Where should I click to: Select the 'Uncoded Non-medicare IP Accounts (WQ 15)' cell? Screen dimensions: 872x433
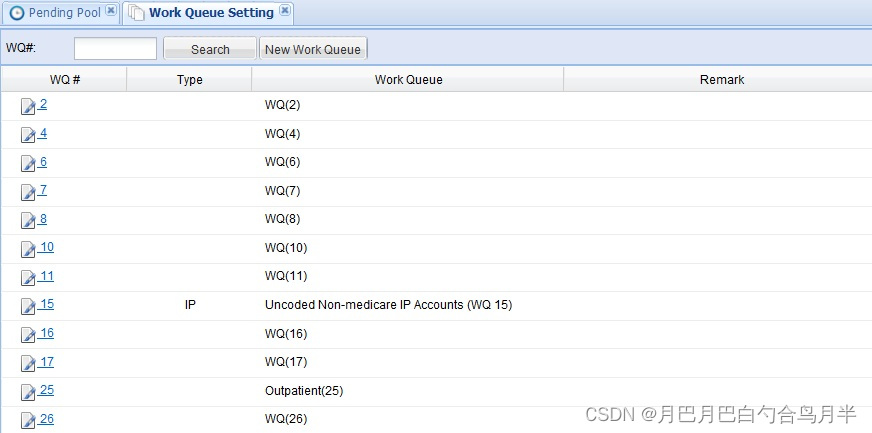(x=388, y=305)
